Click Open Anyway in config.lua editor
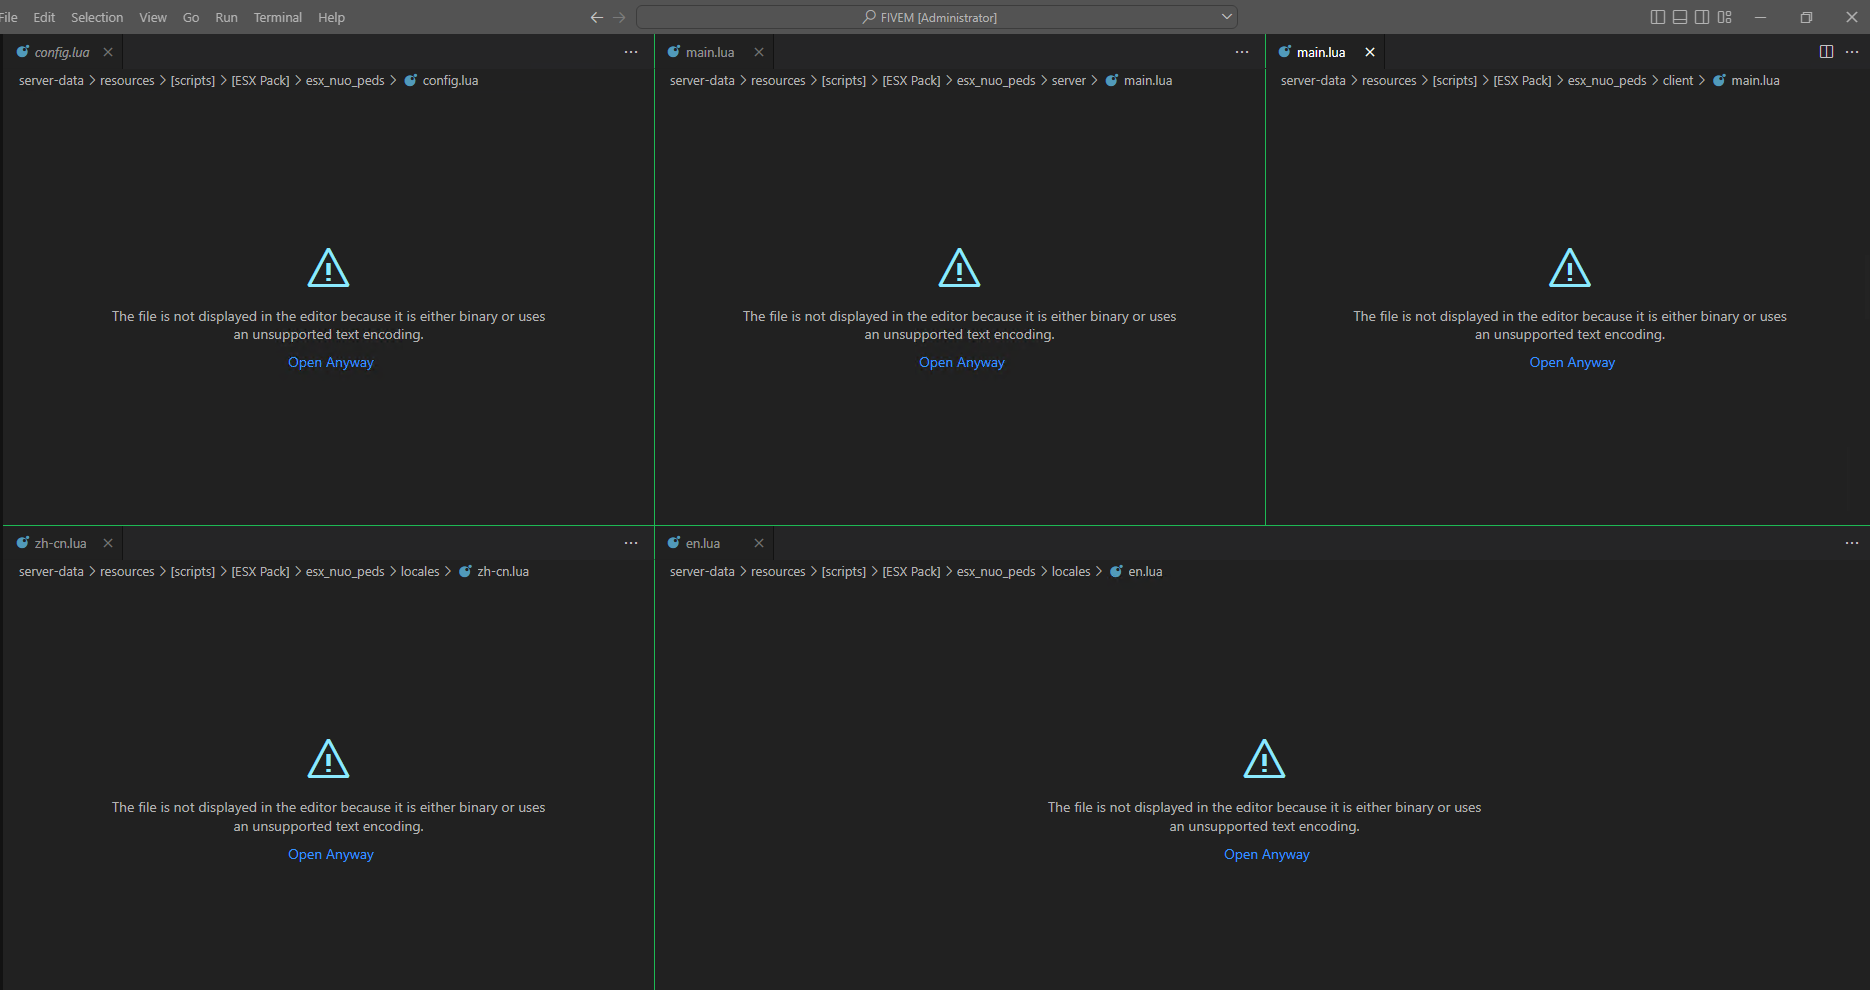This screenshot has height=991, width=1870. click(x=331, y=363)
